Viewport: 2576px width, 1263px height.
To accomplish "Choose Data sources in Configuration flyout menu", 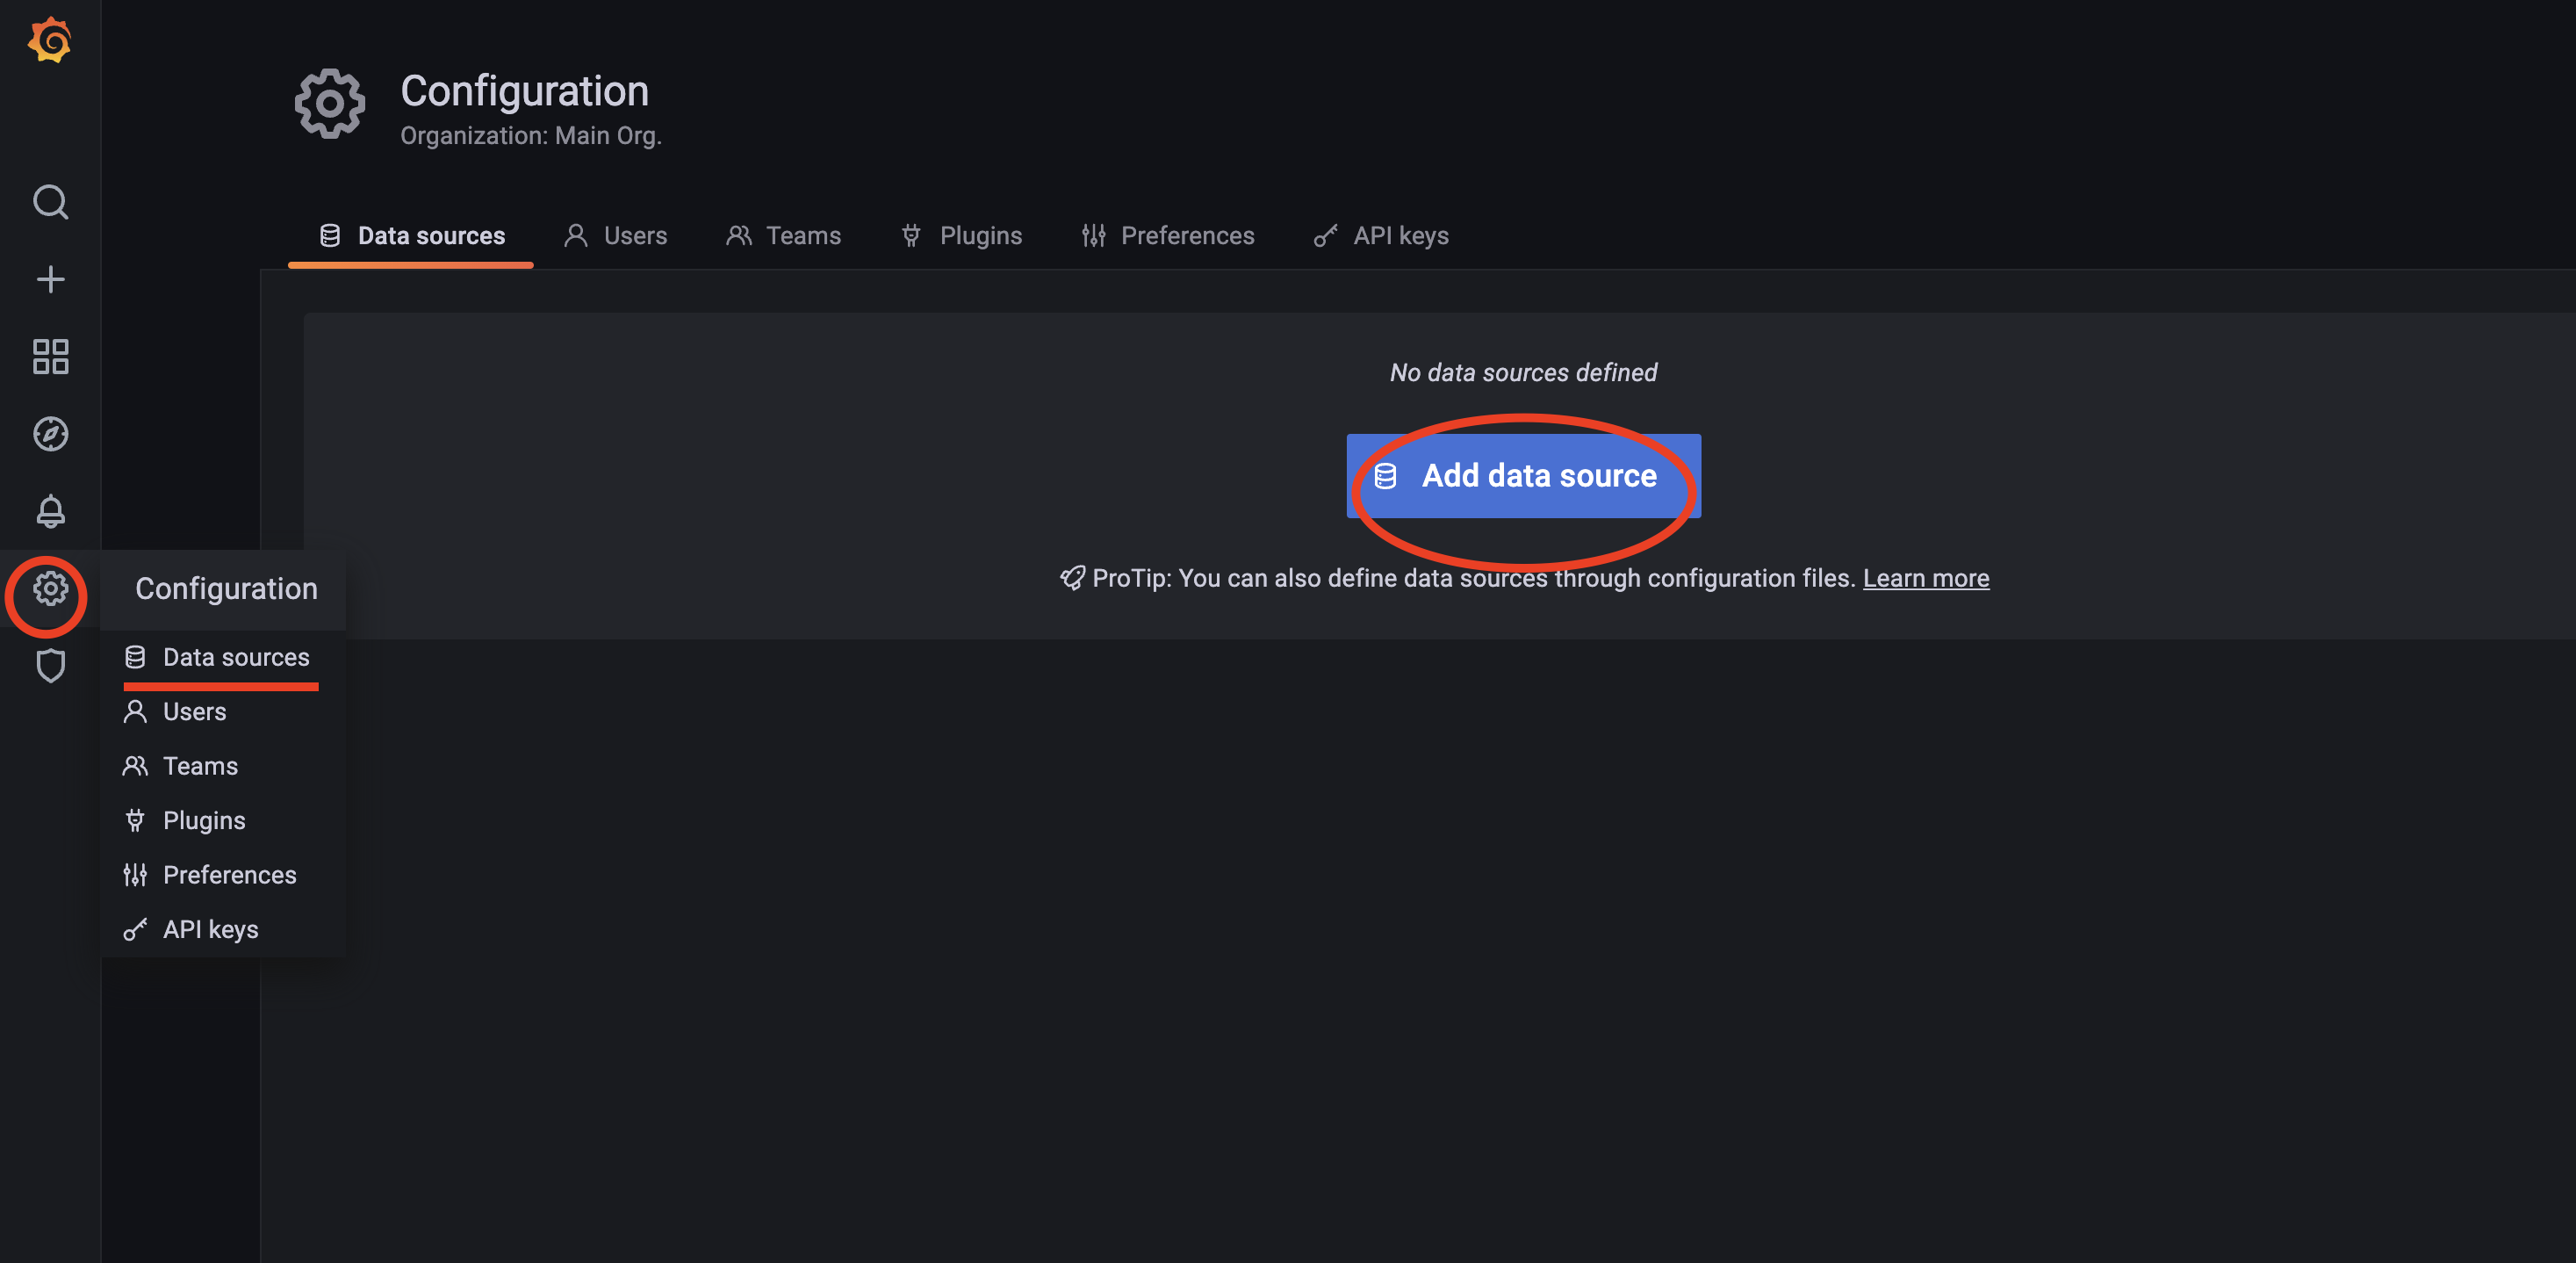I will pos(235,657).
